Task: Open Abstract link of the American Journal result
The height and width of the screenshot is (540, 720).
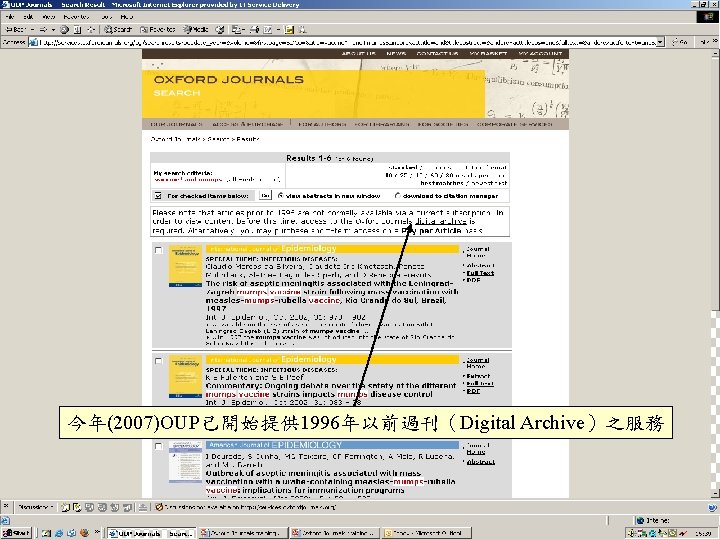Action: (x=480, y=462)
